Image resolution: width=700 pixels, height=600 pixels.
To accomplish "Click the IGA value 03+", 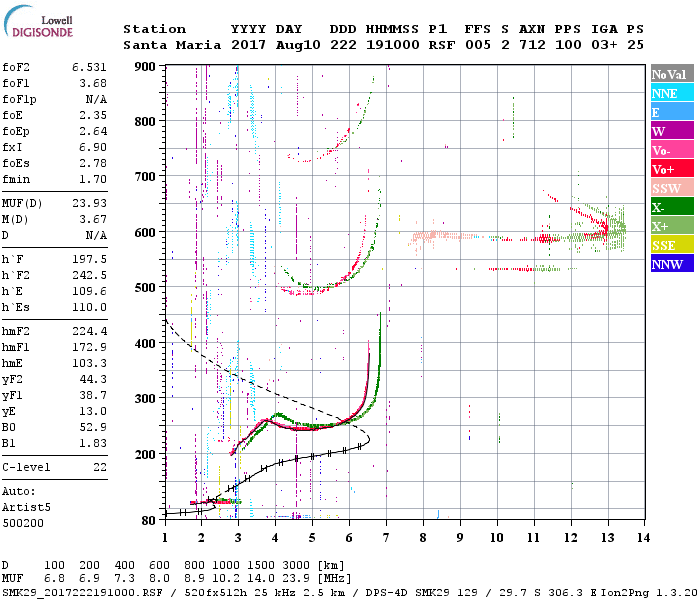I will [x=604, y=45].
